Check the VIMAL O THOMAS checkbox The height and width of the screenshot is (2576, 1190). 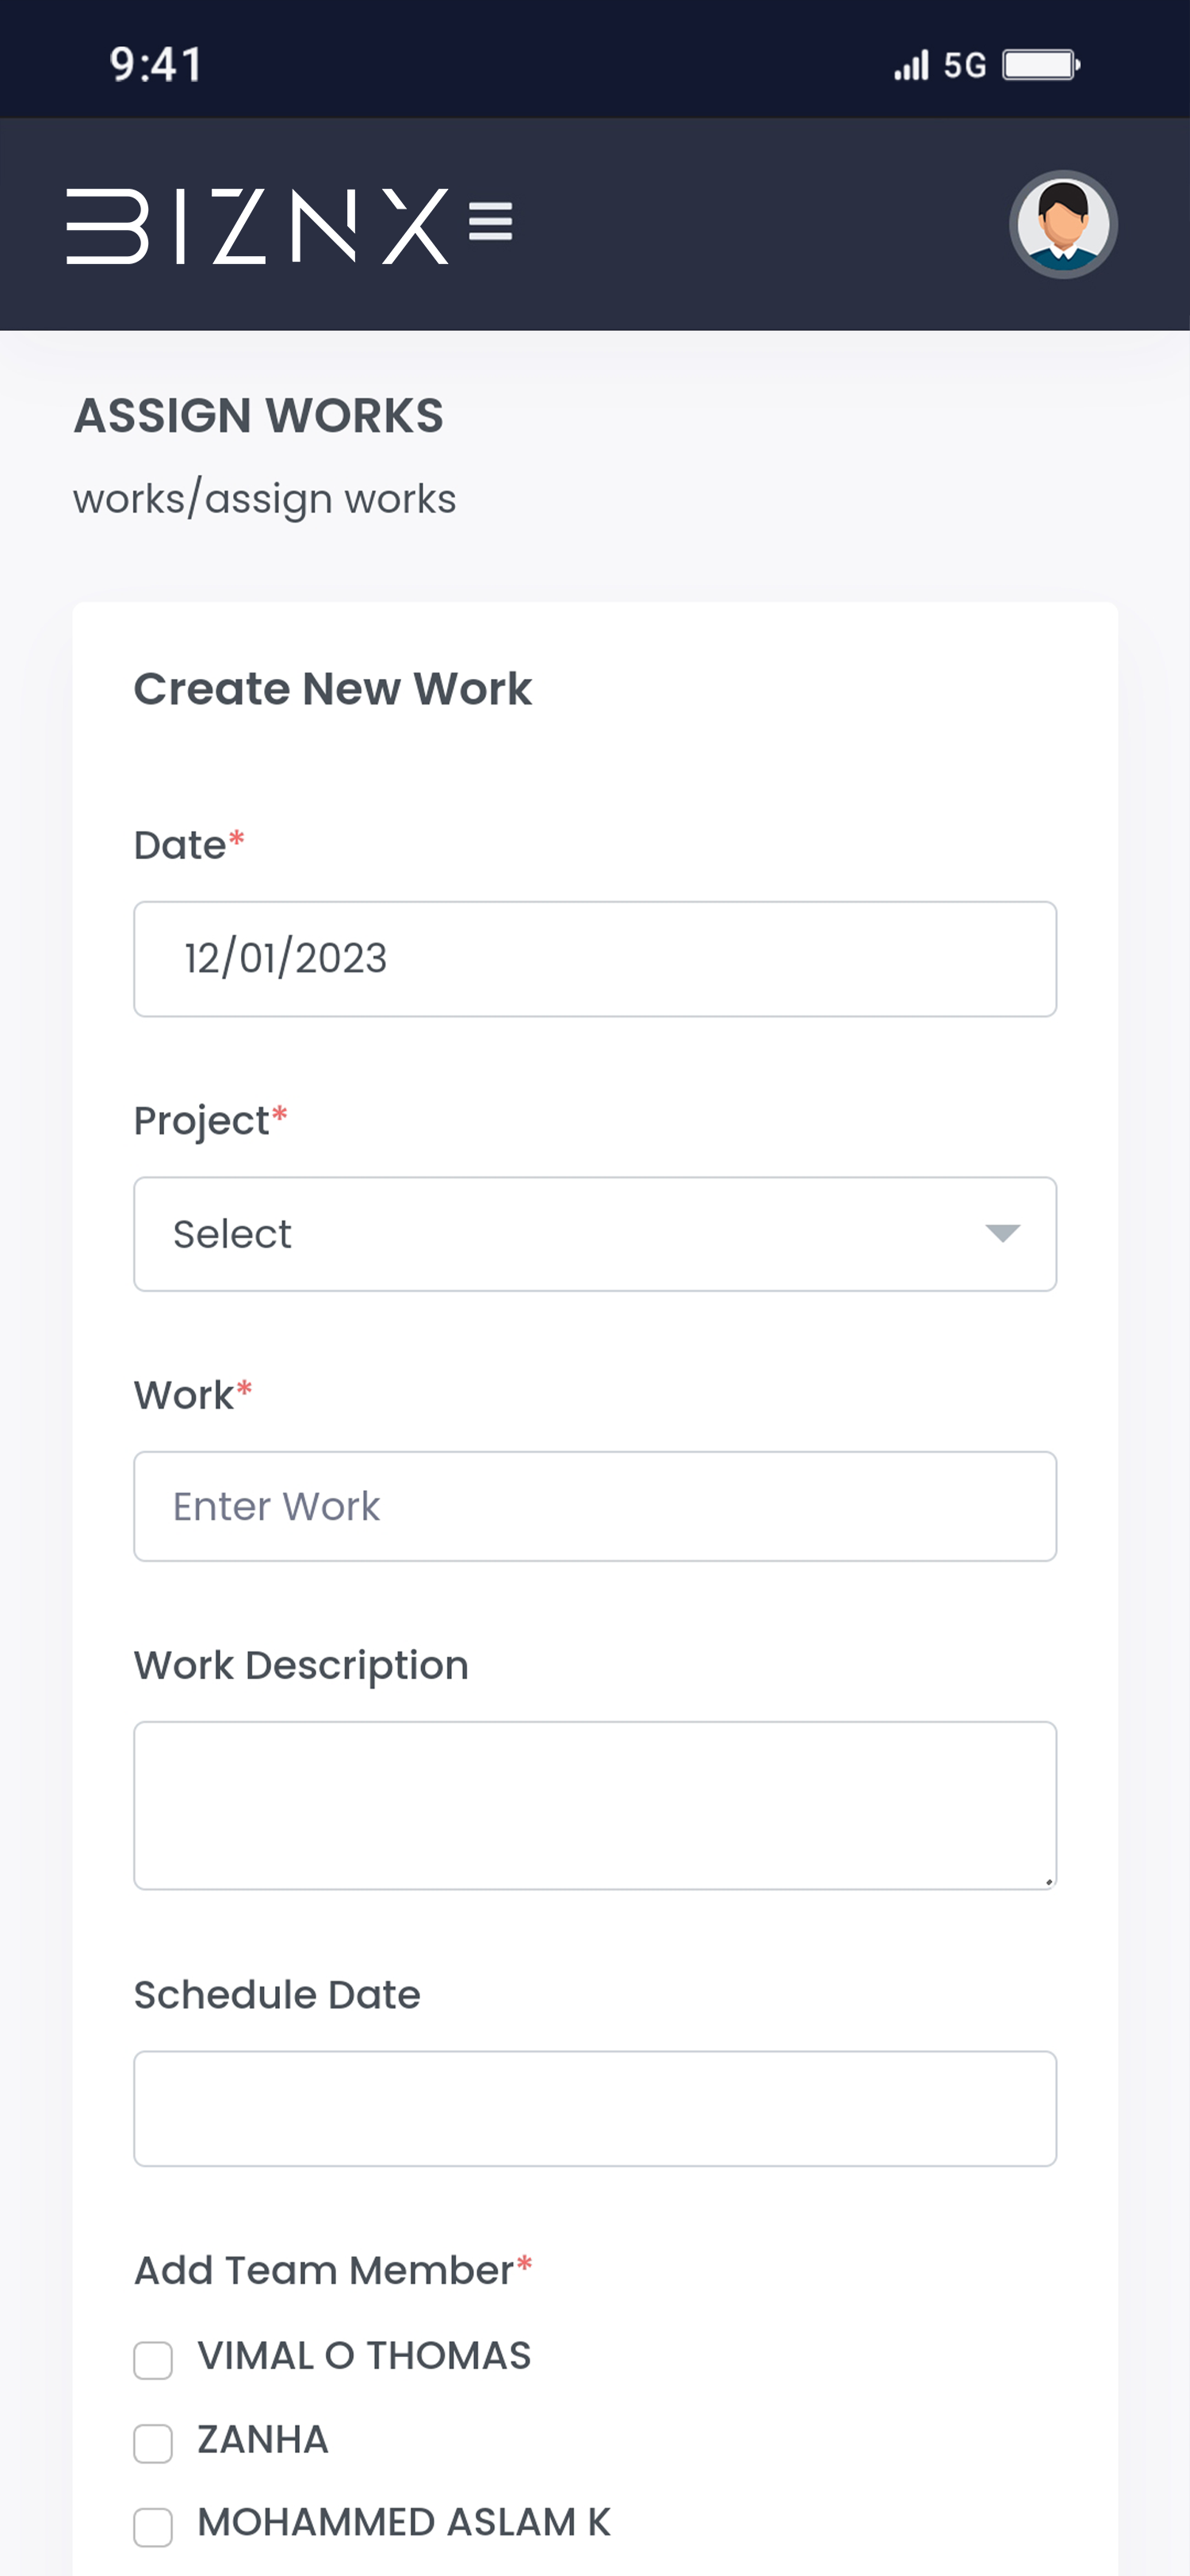pos(153,2360)
